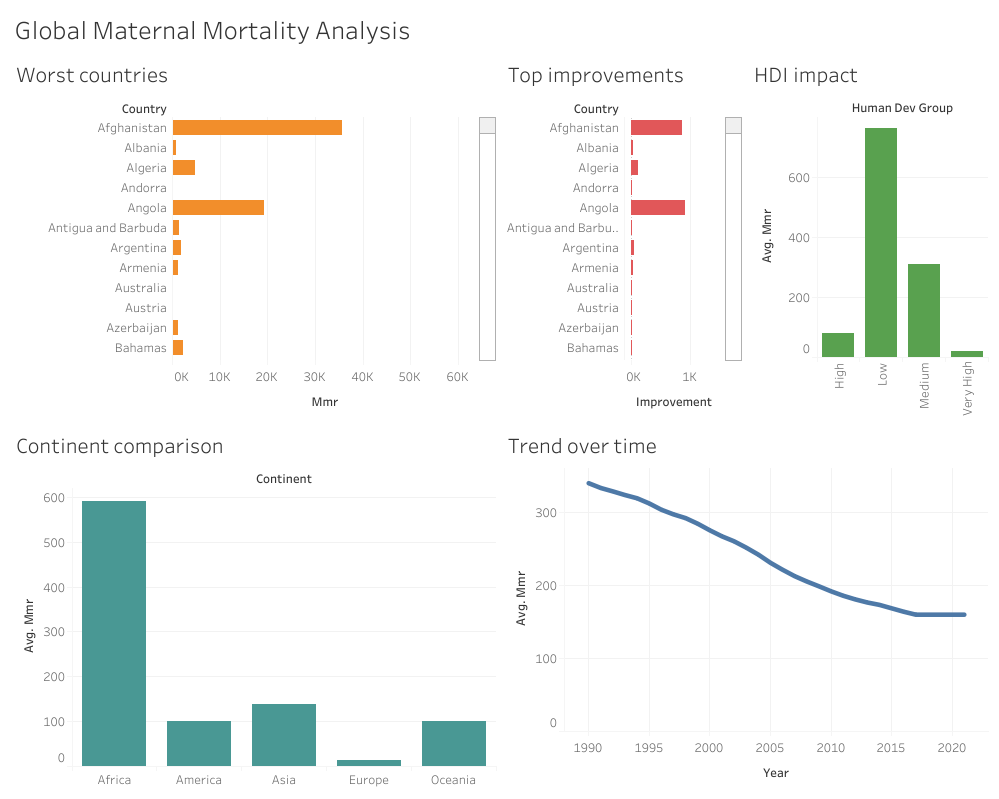This screenshot has height=799, width=999.
Task: Click 'Antigua and Barbuda' label in Worst countries
Action: pos(107,228)
